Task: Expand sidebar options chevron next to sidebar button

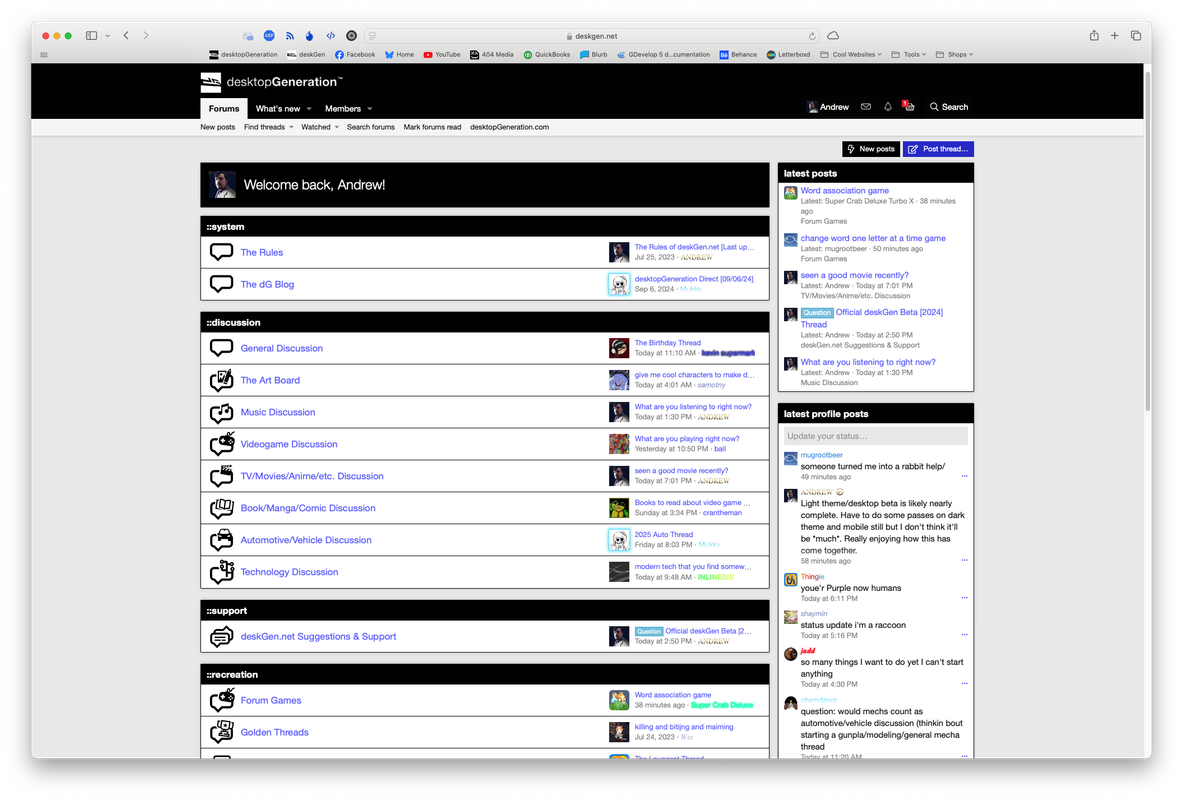Action: [108, 35]
